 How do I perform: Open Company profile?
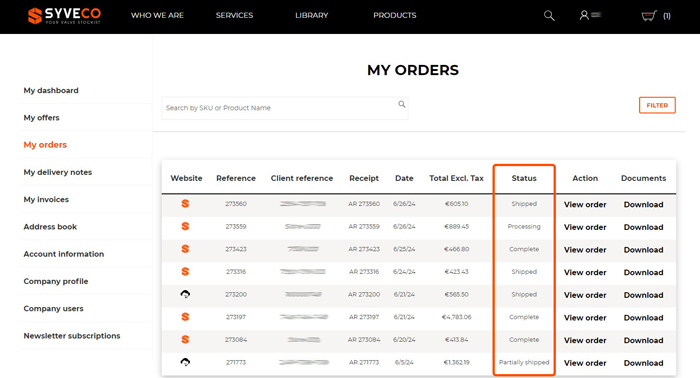[x=56, y=281]
